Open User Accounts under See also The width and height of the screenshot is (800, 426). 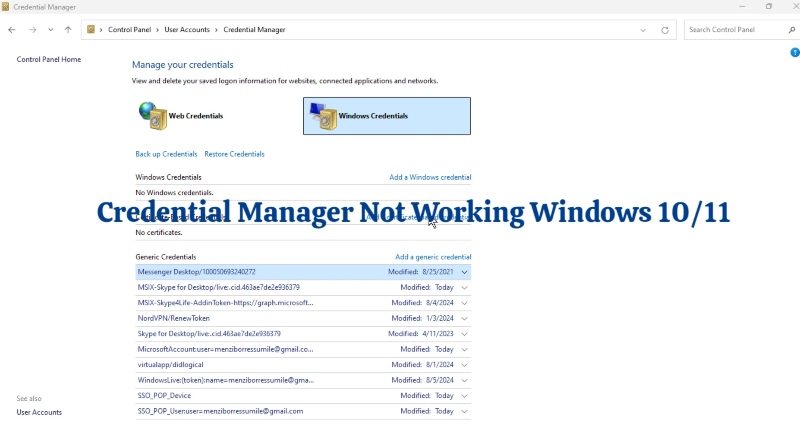pos(39,412)
